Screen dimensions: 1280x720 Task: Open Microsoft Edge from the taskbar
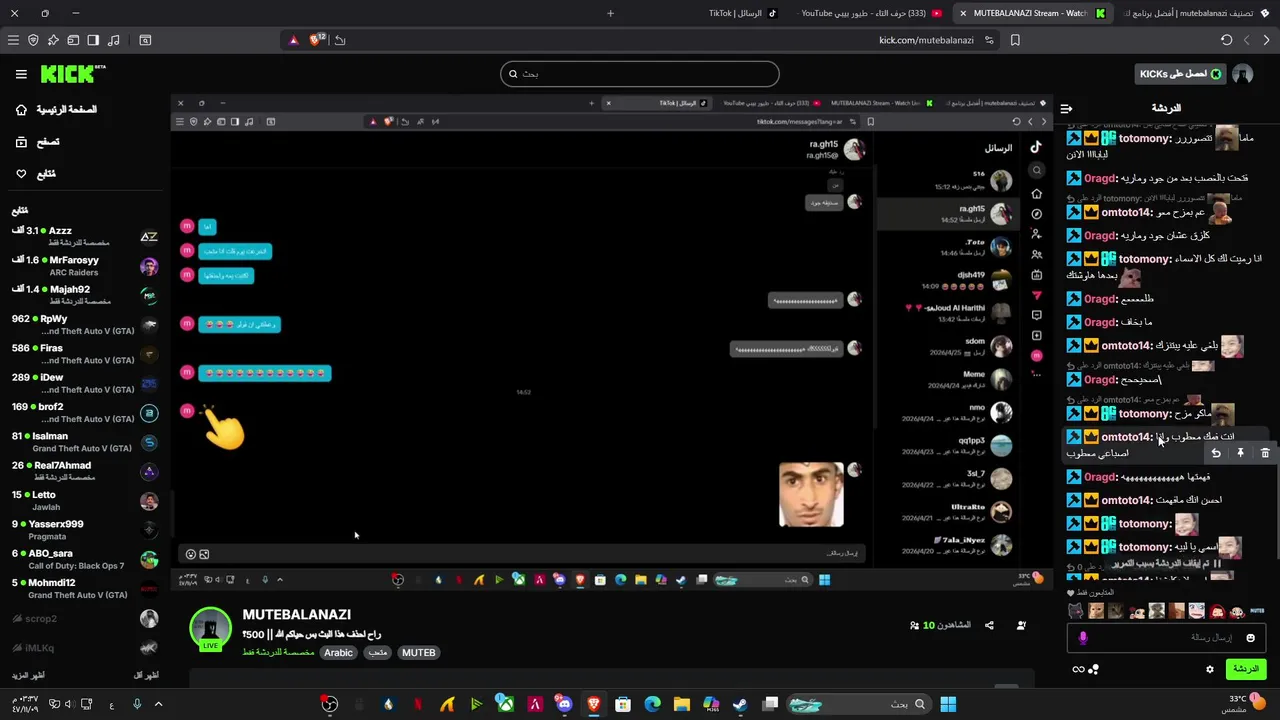pyautogui.click(x=652, y=704)
